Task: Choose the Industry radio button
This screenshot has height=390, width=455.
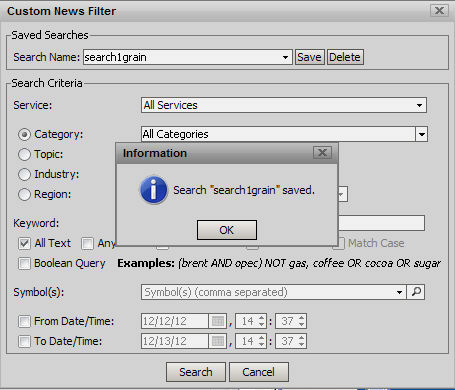Action: [x=24, y=174]
